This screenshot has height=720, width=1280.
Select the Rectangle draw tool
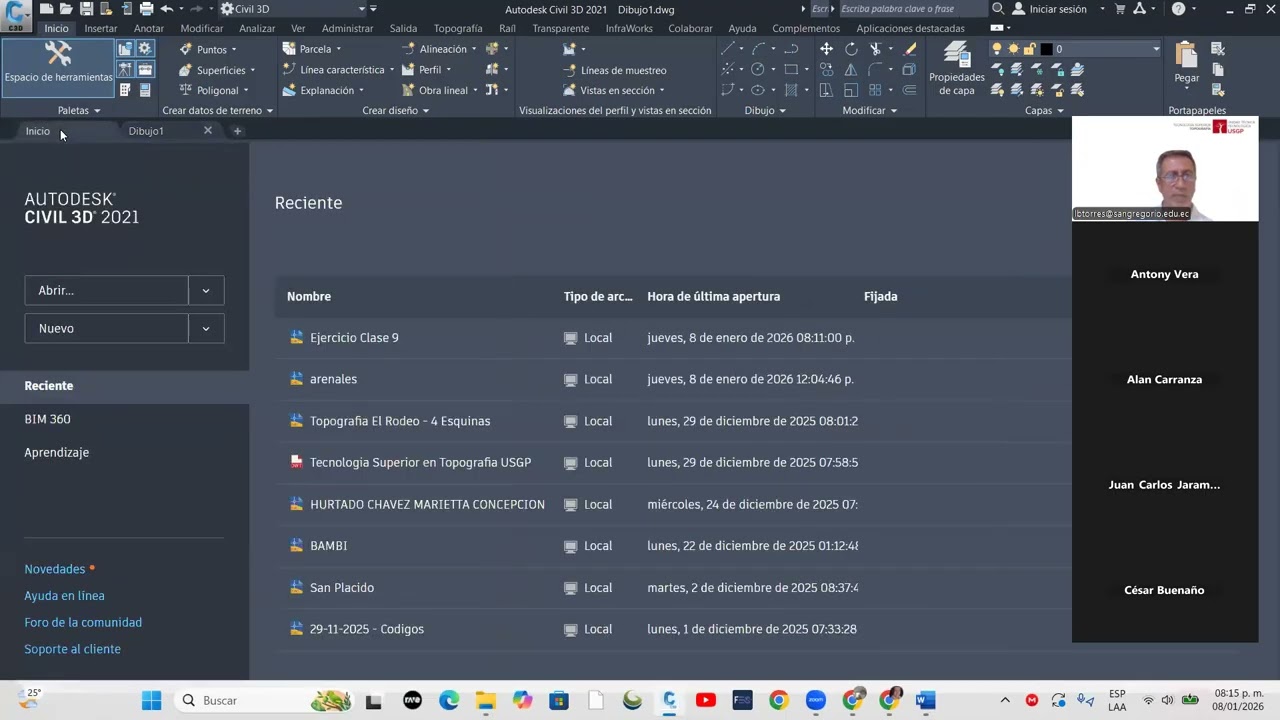click(791, 69)
